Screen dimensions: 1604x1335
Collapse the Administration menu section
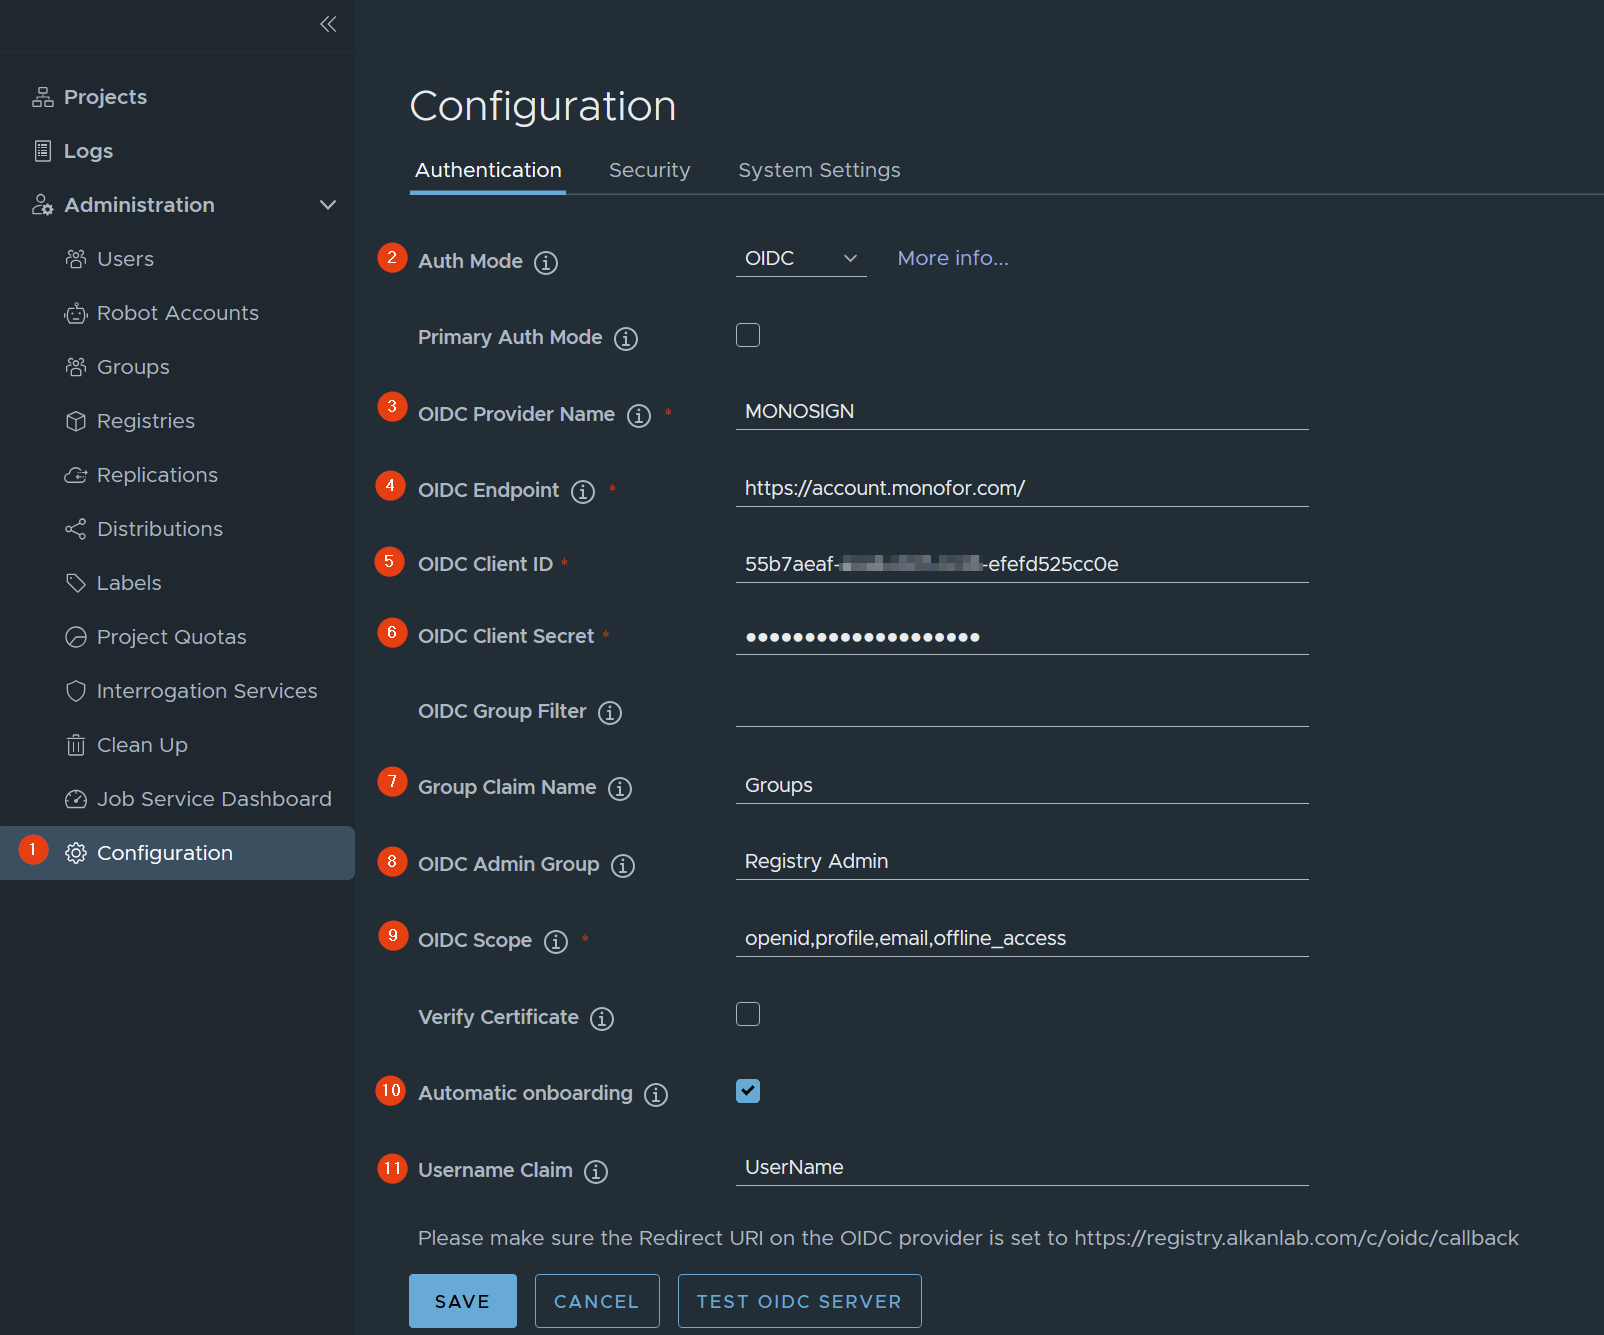tap(328, 205)
